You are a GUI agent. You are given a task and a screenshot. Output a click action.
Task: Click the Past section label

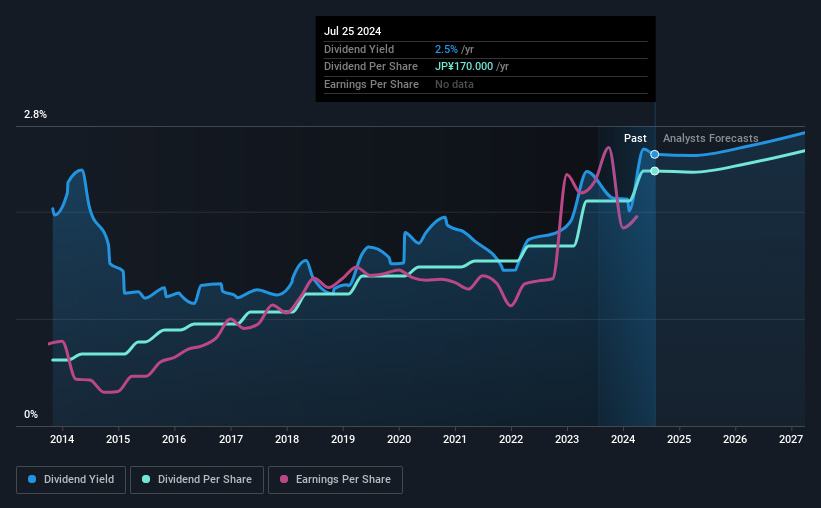[x=635, y=138]
